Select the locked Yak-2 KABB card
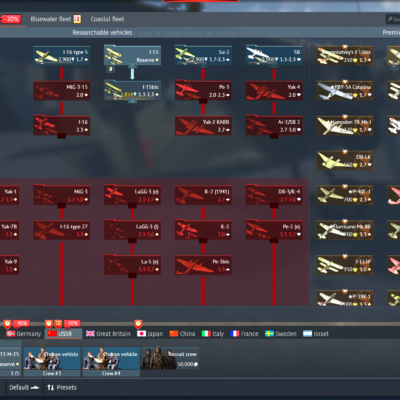This screenshot has height=400, width=400. [x=203, y=125]
